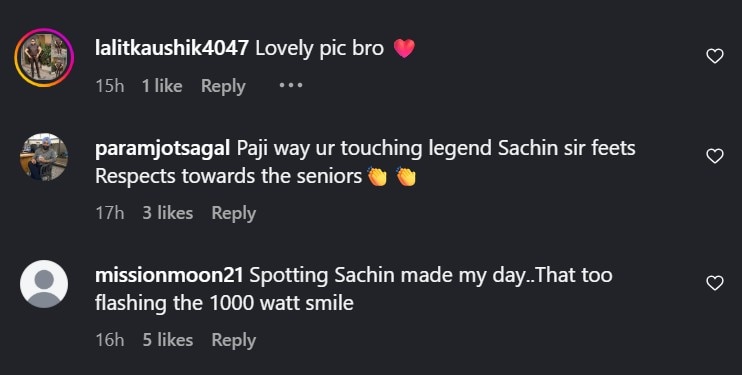Image resolution: width=742 pixels, height=375 pixels.
Task: Click the 15h timestamp
Action: point(110,86)
